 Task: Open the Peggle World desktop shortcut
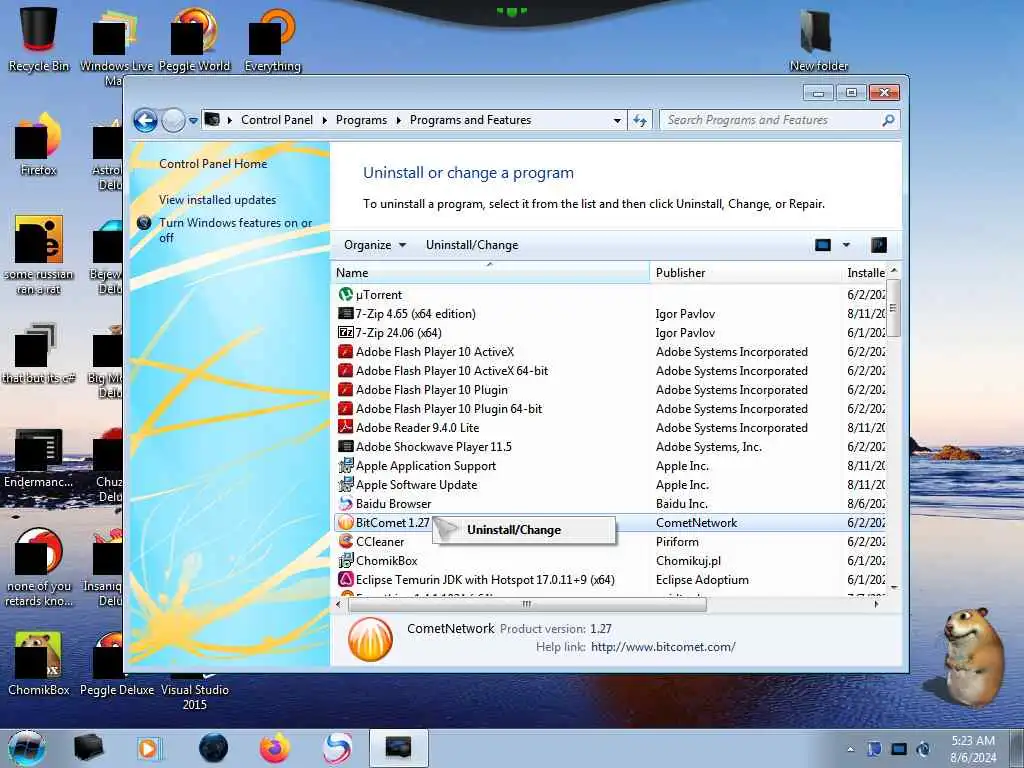(194, 39)
